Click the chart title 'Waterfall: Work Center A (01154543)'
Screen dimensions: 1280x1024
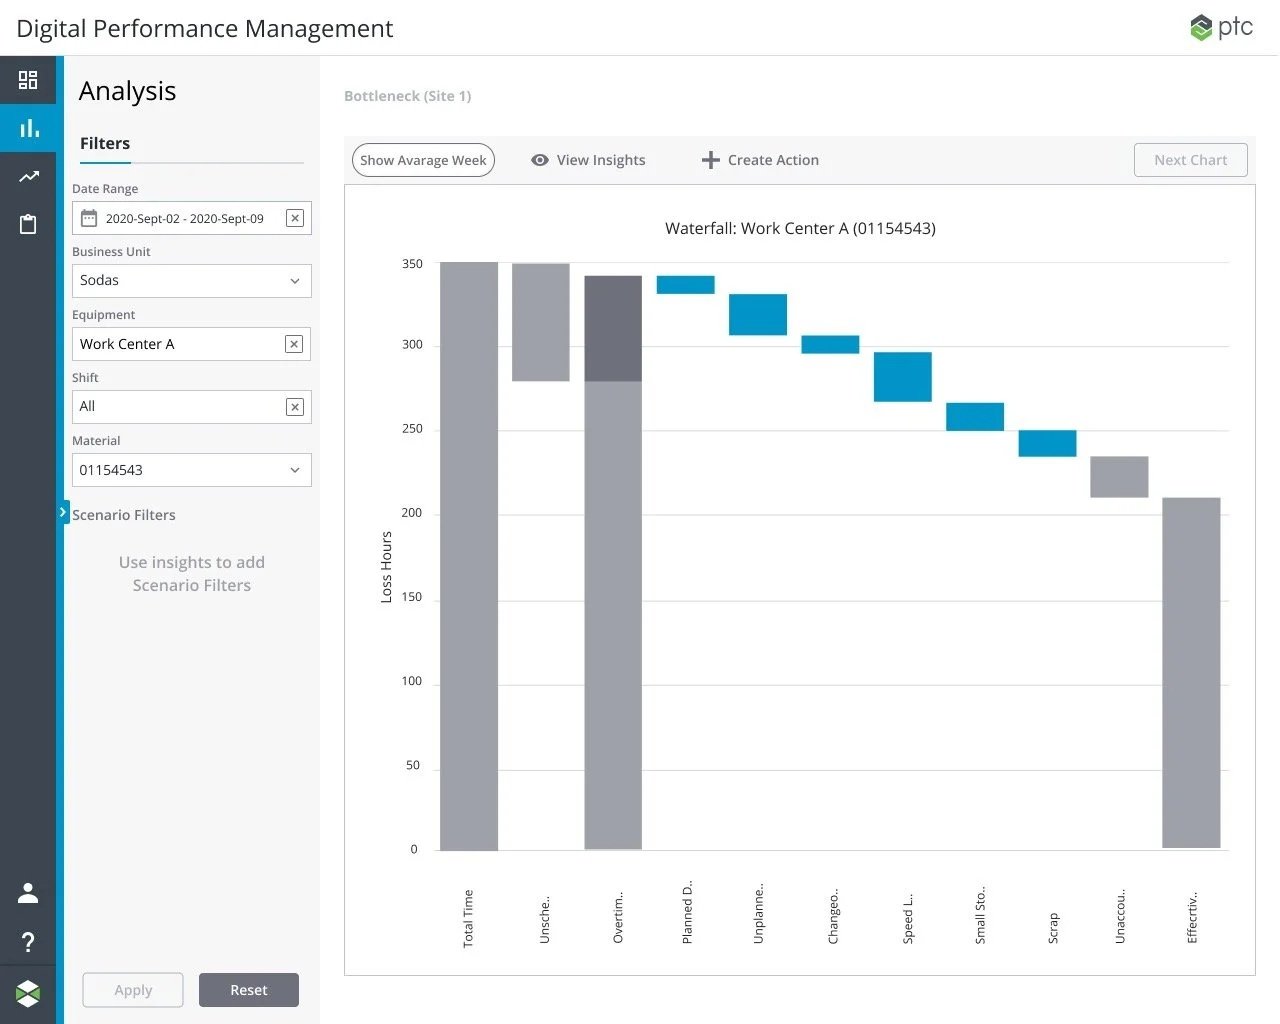pos(800,228)
